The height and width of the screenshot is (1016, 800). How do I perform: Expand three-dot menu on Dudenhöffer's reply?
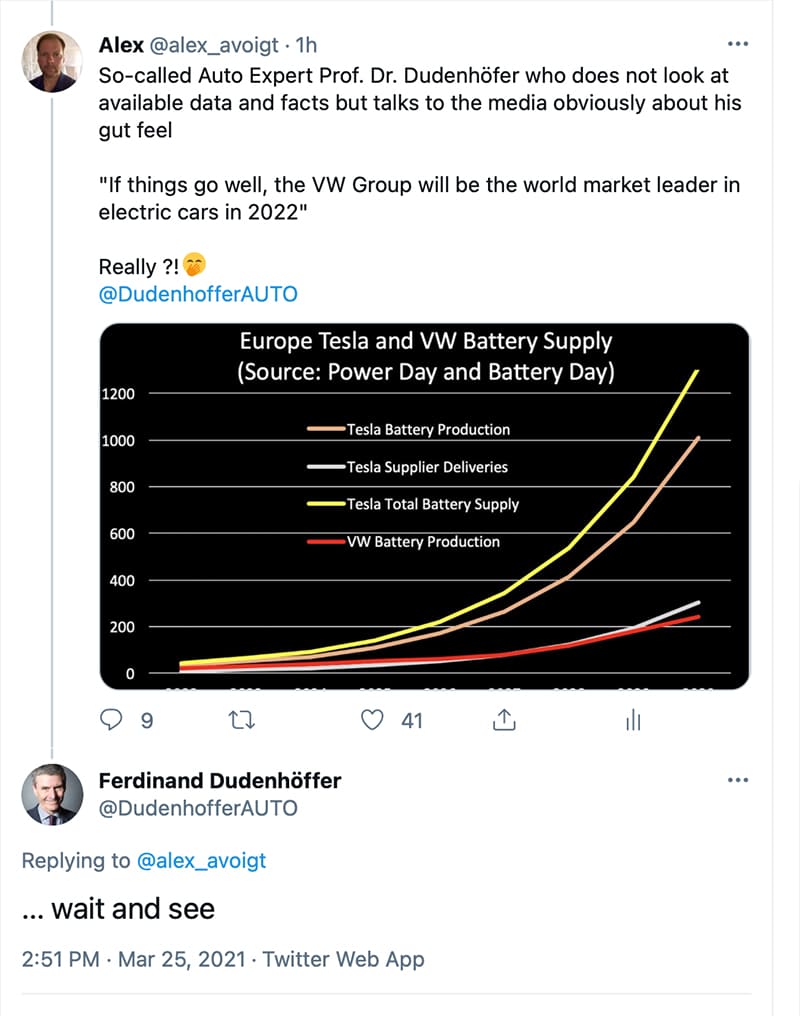tap(738, 780)
